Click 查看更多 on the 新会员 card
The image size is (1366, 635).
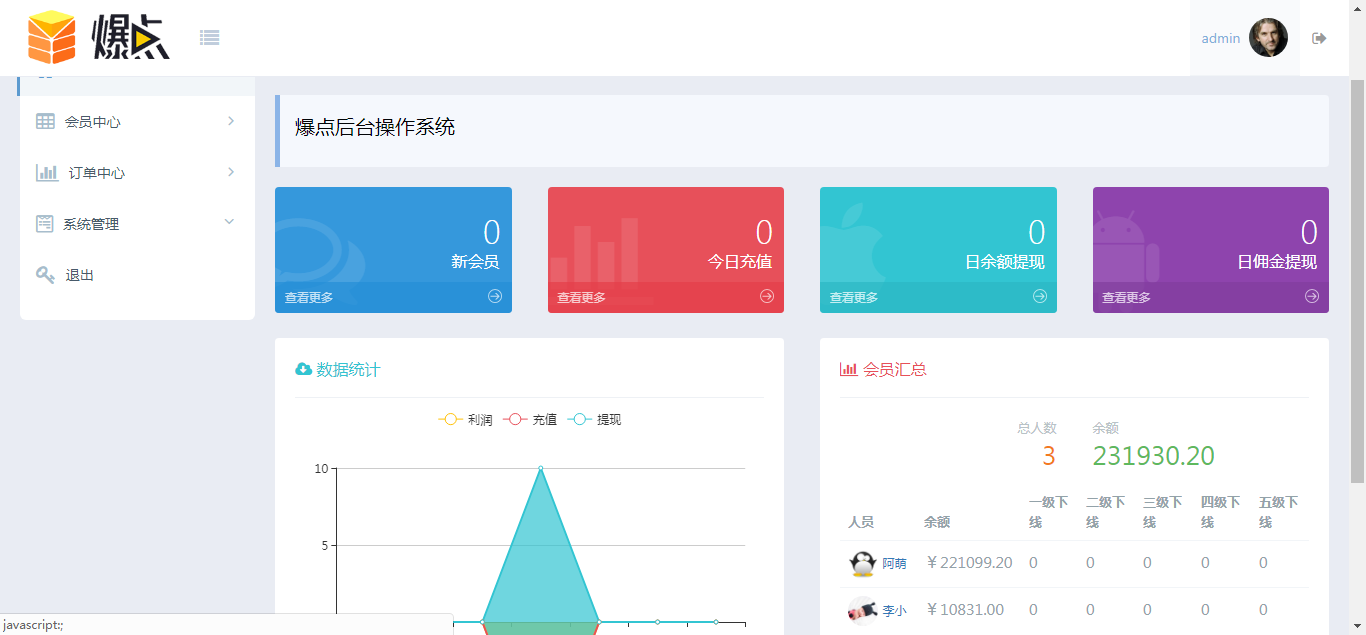(x=309, y=297)
